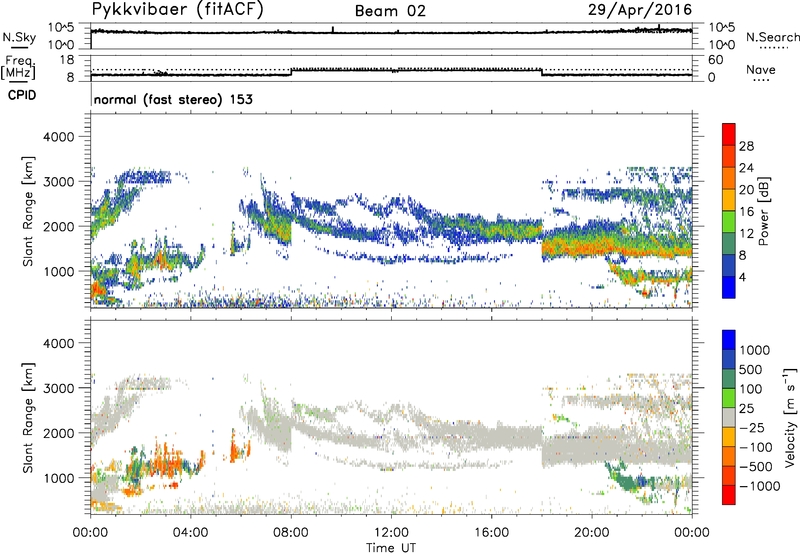The image size is (800, 554).
Task: Click the 'Pykkvibaer (fitACF)' title text
Action: [178, 10]
